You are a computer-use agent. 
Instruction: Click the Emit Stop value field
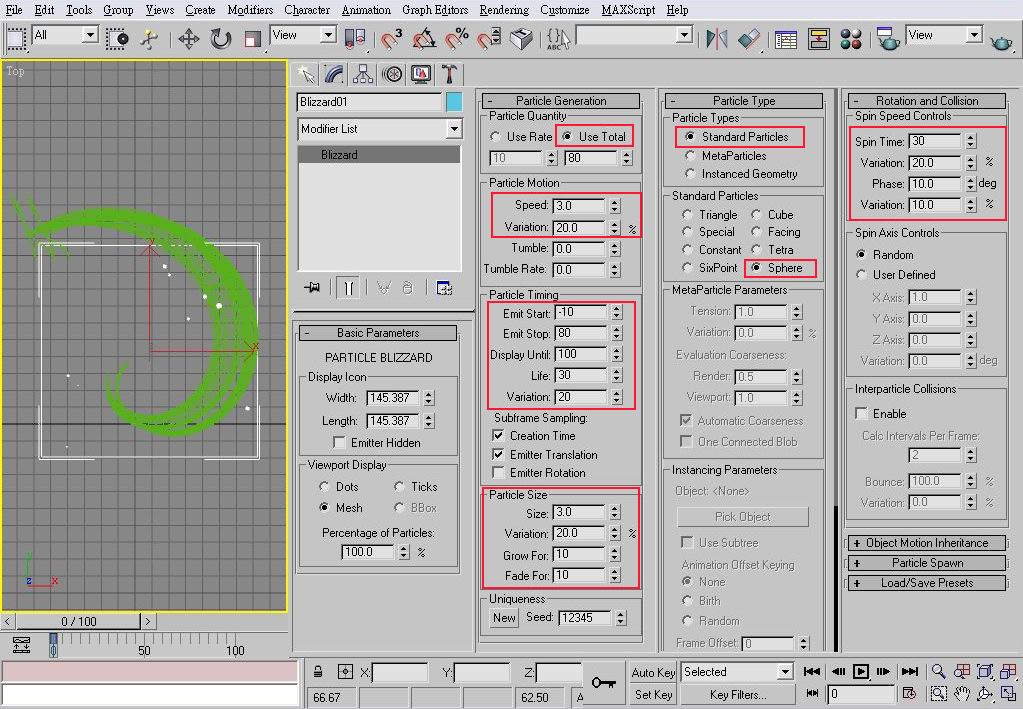point(581,333)
